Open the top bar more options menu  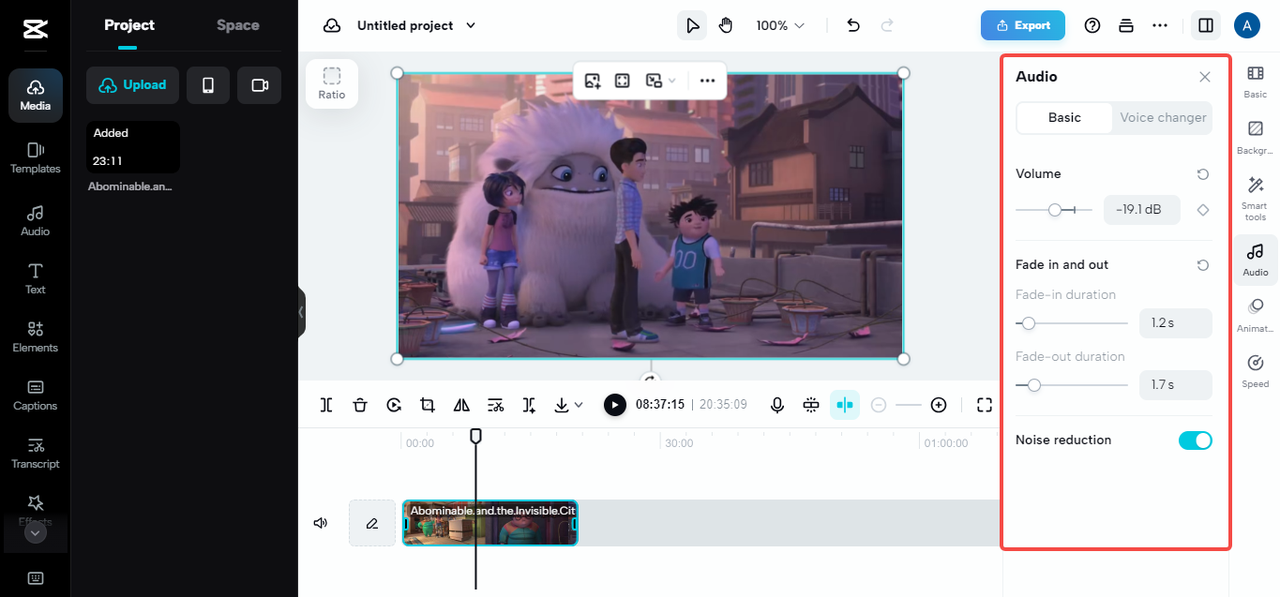click(x=1160, y=25)
